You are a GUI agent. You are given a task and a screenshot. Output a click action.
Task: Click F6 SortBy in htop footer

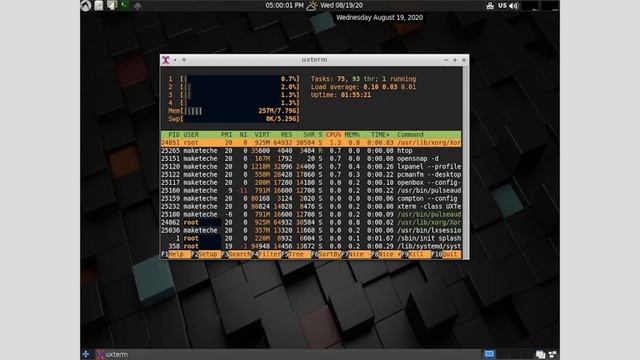point(326,254)
